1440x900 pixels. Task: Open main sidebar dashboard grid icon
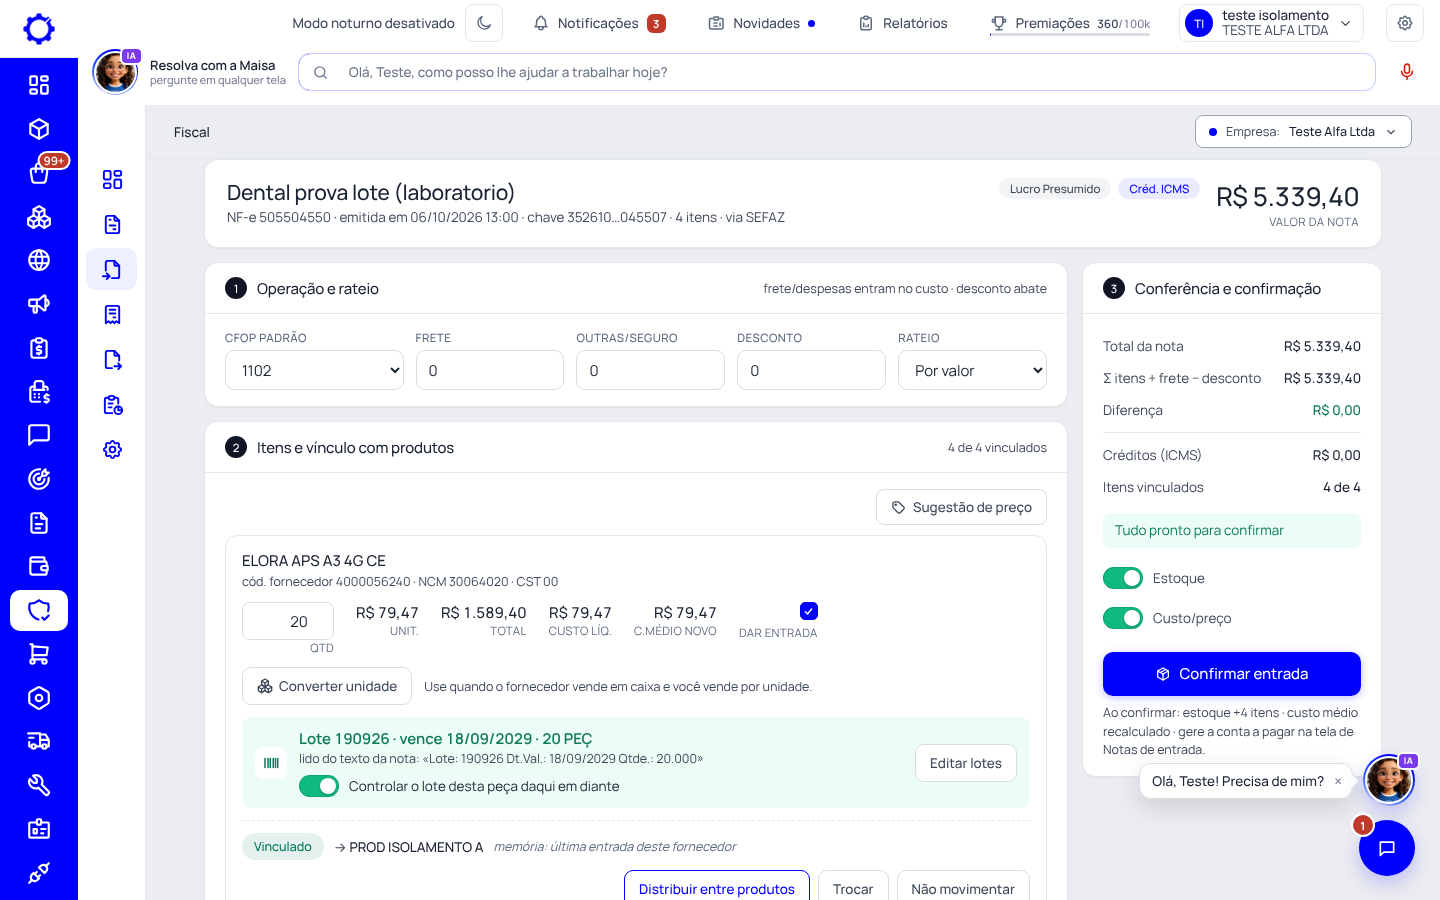click(x=39, y=85)
